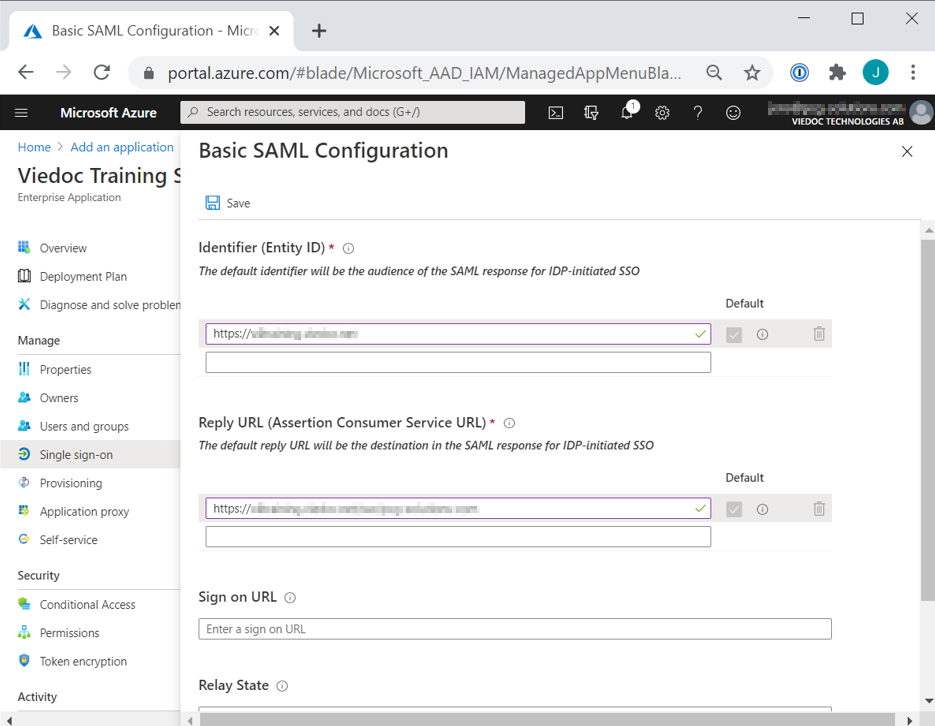Open Chrome's three-dot menu
935x726 pixels.
tap(912, 72)
